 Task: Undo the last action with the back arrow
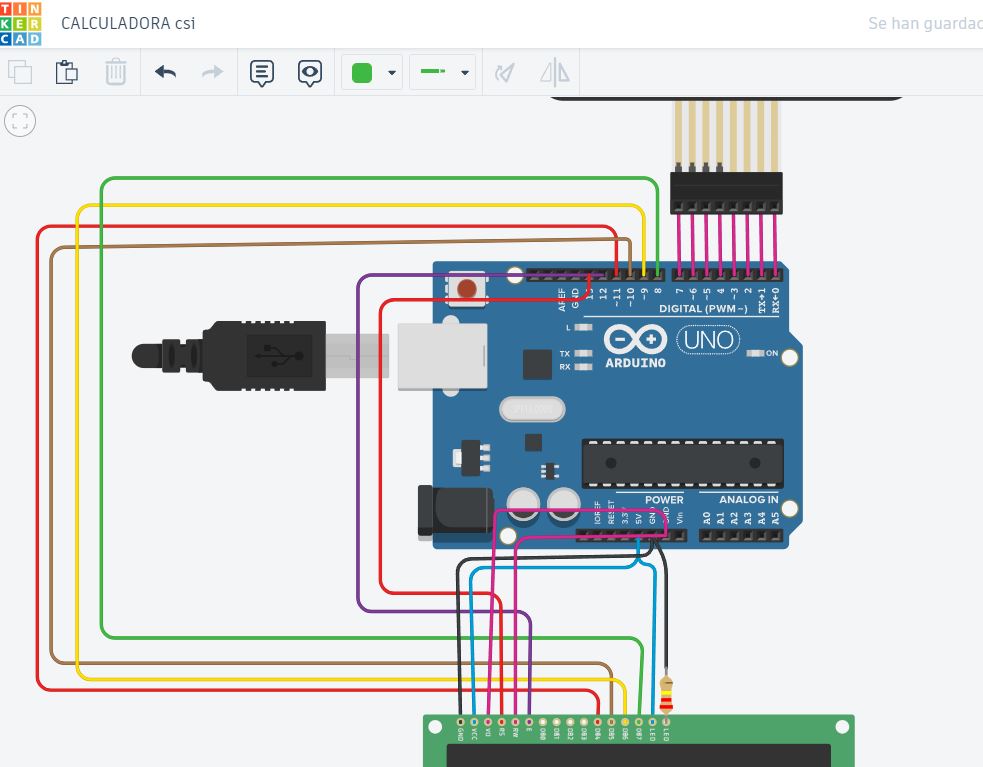(x=166, y=72)
